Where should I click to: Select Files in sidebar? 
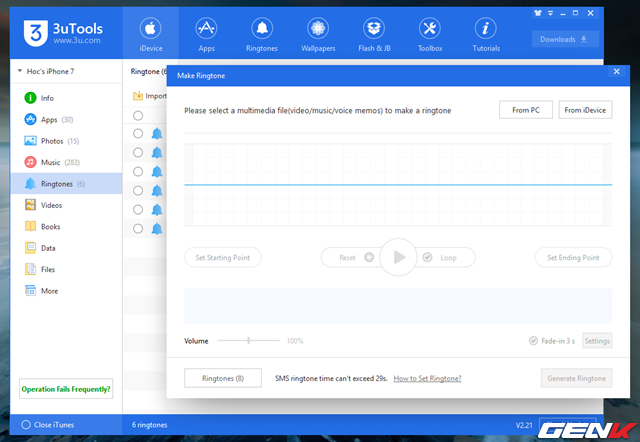pyautogui.click(x=66, y=269)
